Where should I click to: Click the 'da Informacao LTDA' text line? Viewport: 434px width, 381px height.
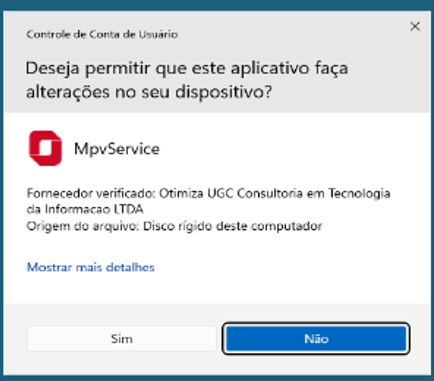click(85, 209)
